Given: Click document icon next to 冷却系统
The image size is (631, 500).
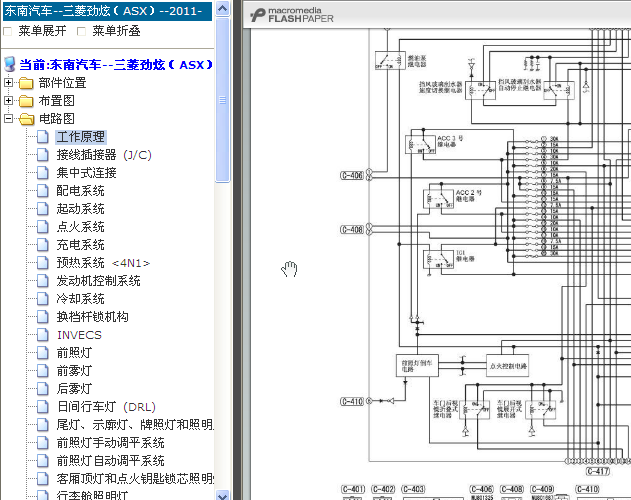Looking at the screenshot, I should click(x=43, y=299).
